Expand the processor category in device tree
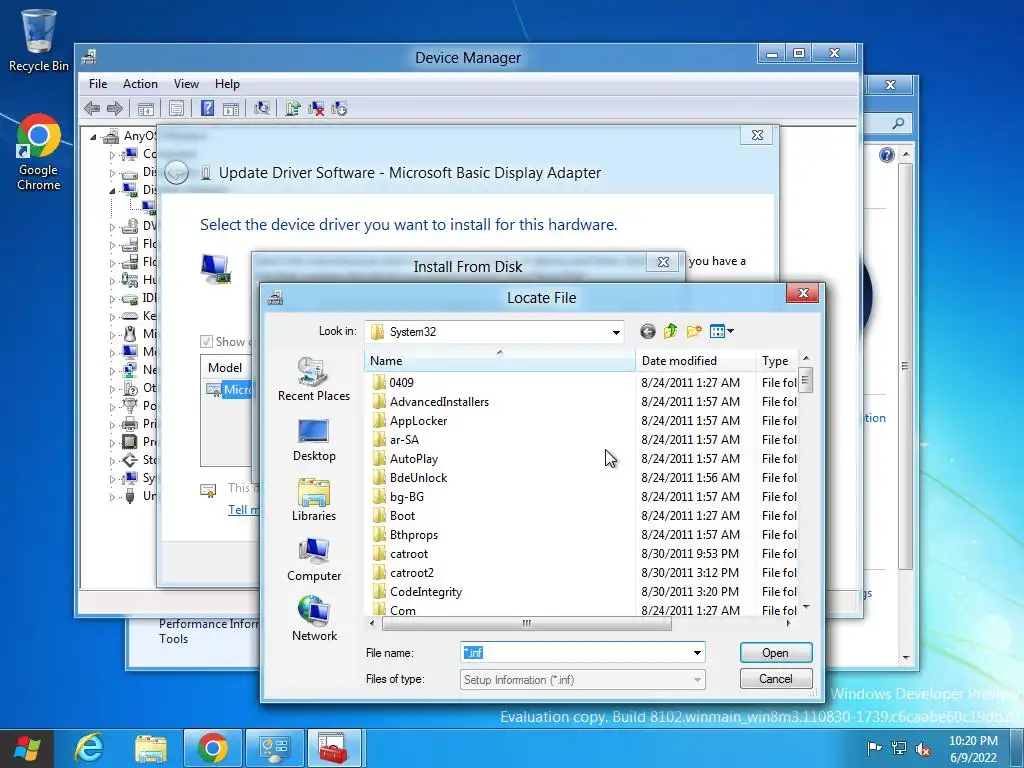1024x768 pixels. click(112, 443)
